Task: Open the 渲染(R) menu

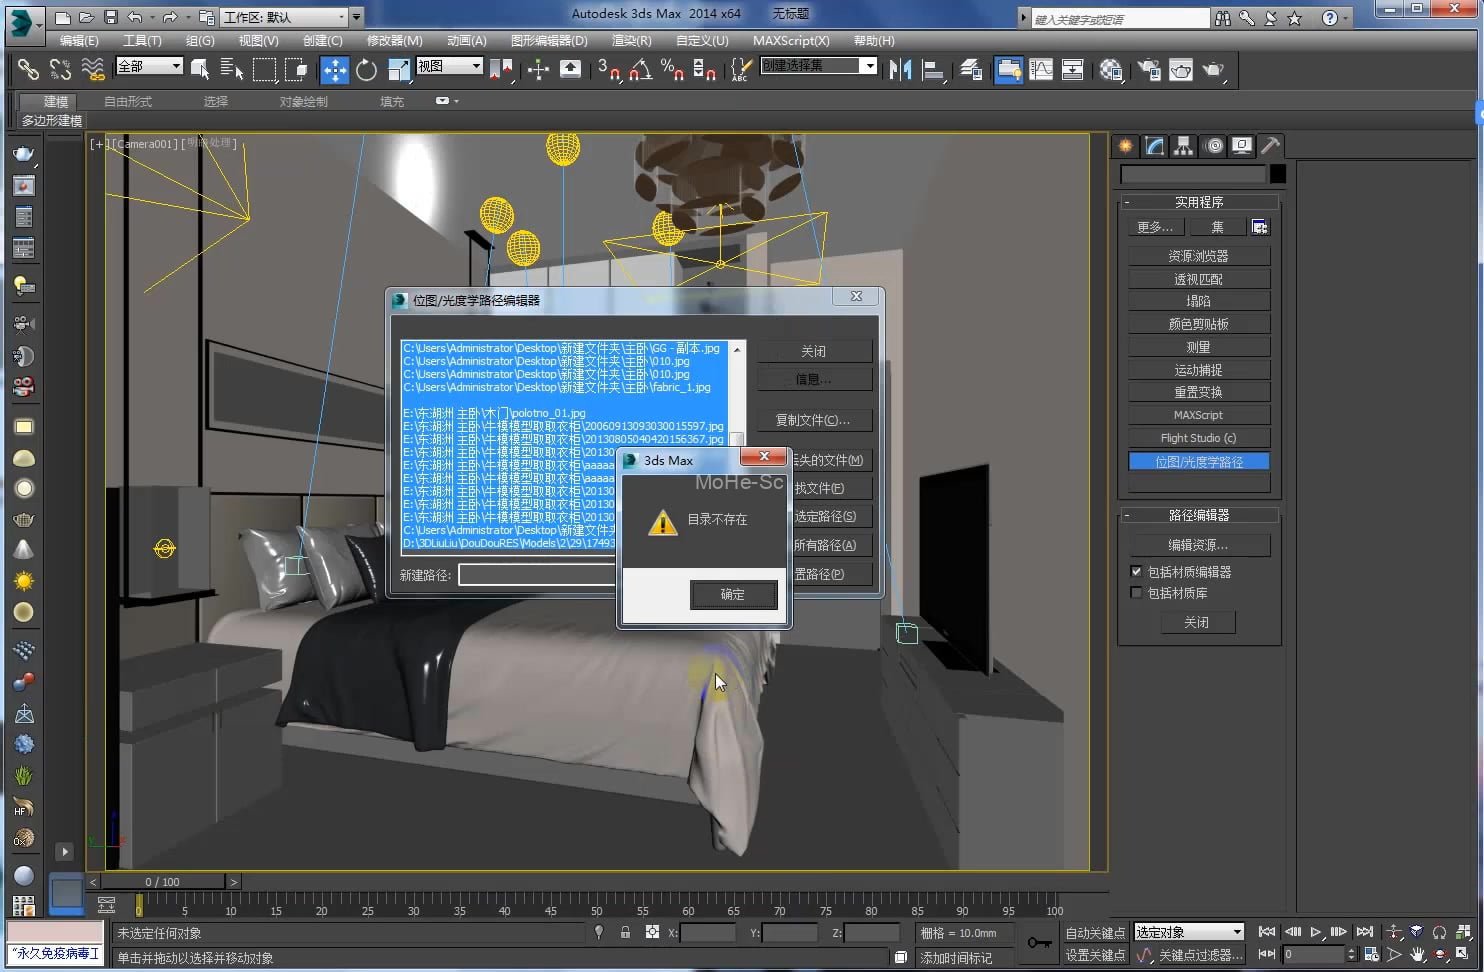Action: coord(631,41)
